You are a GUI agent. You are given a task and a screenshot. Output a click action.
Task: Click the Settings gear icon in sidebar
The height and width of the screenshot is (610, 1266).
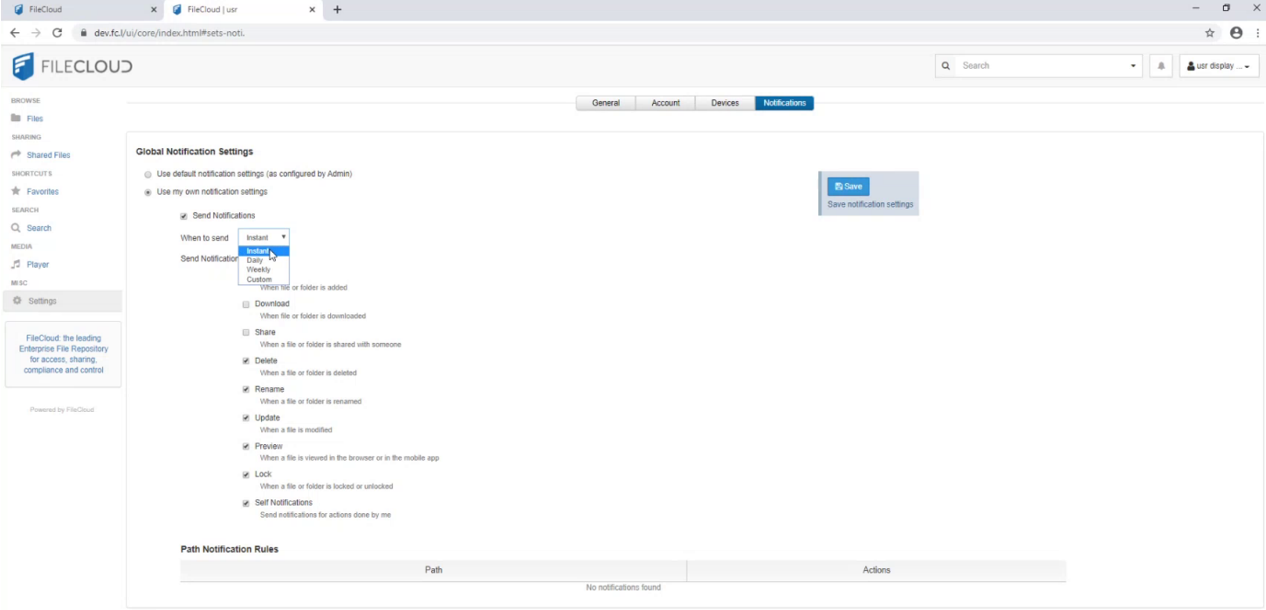[x=17, y=301]
